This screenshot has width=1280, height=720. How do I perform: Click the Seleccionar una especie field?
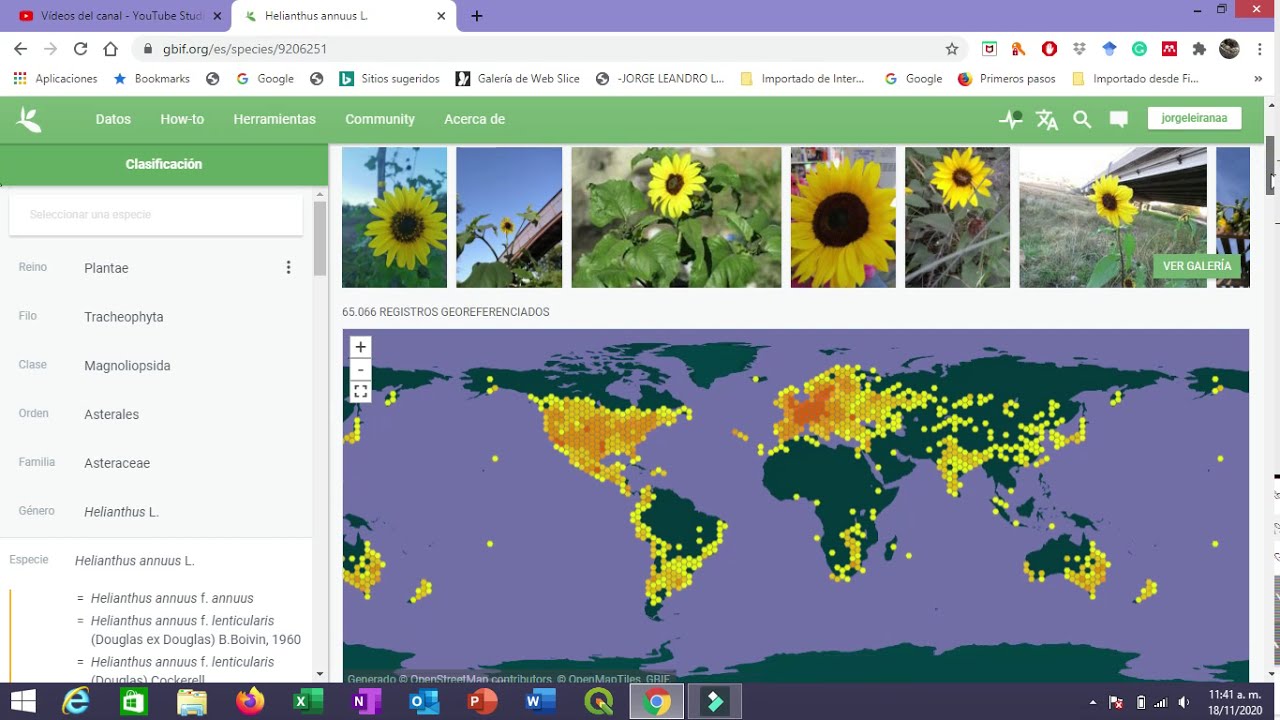click(156, 215)
